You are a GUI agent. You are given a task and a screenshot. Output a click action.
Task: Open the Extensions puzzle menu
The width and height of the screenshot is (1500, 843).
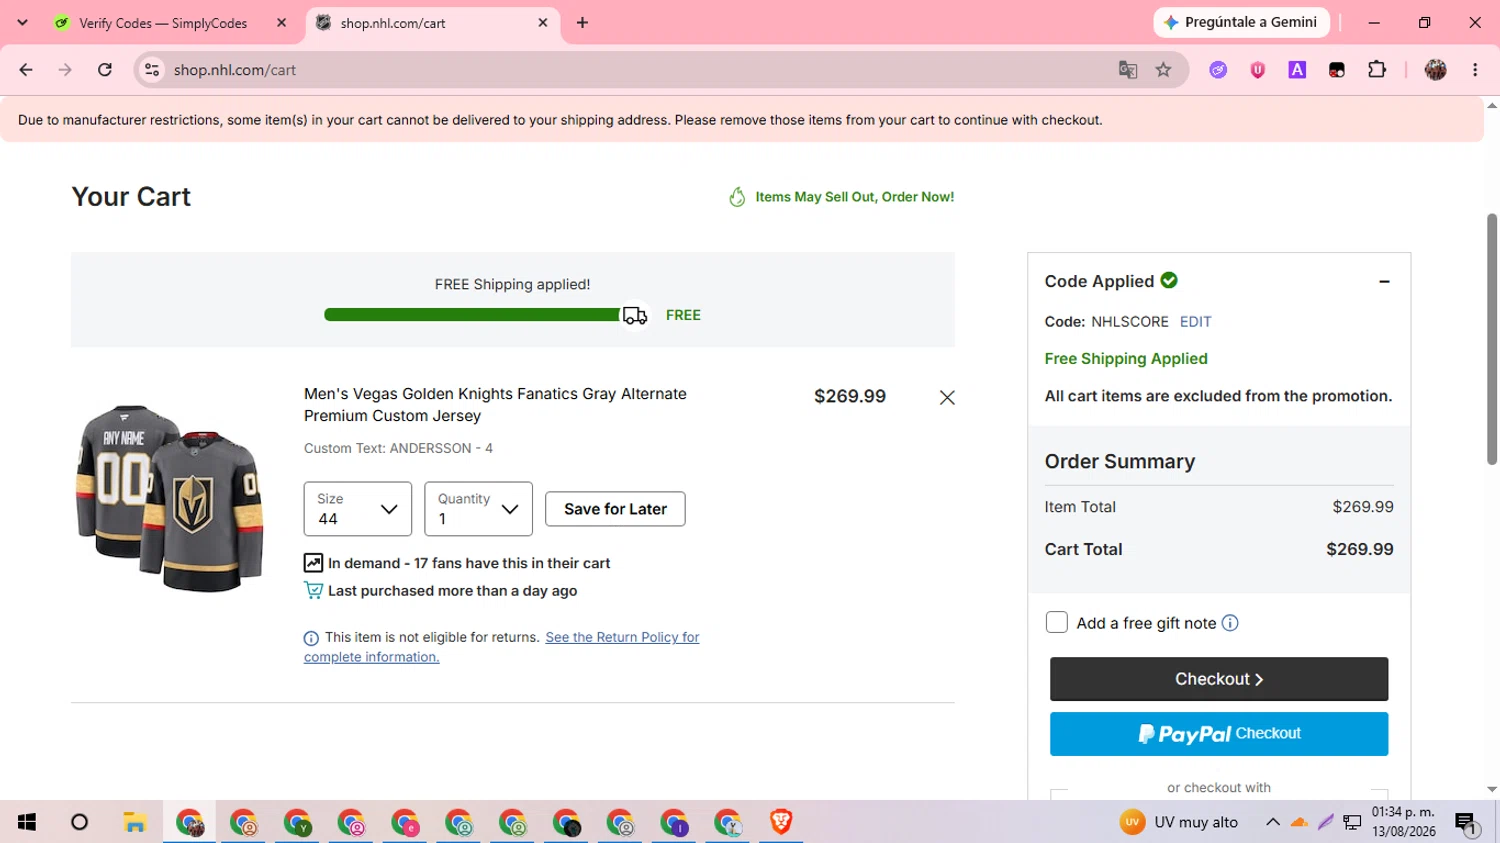(x=1377, y=70)
